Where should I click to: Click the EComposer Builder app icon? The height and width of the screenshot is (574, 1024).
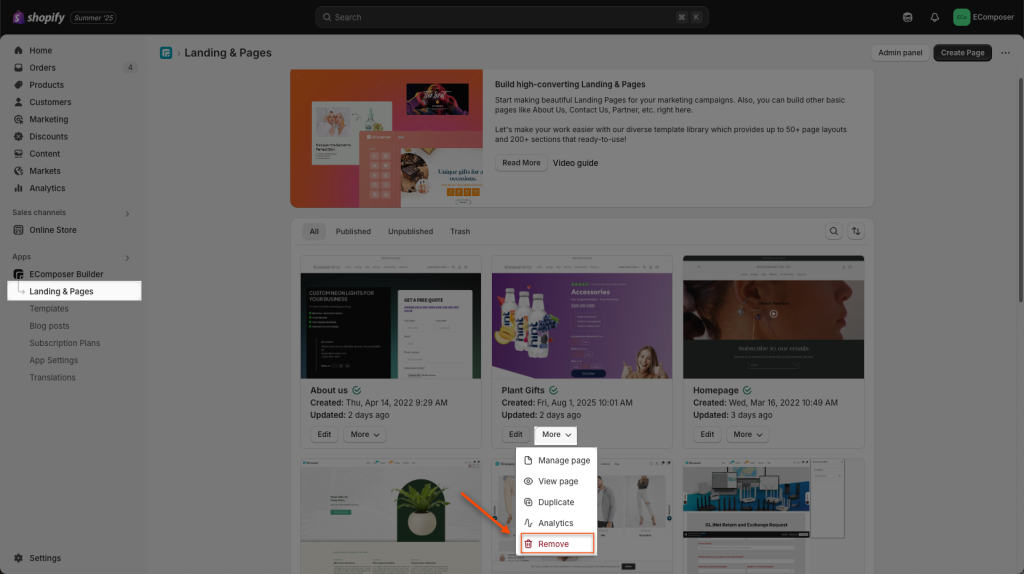[x=18, y=274]
